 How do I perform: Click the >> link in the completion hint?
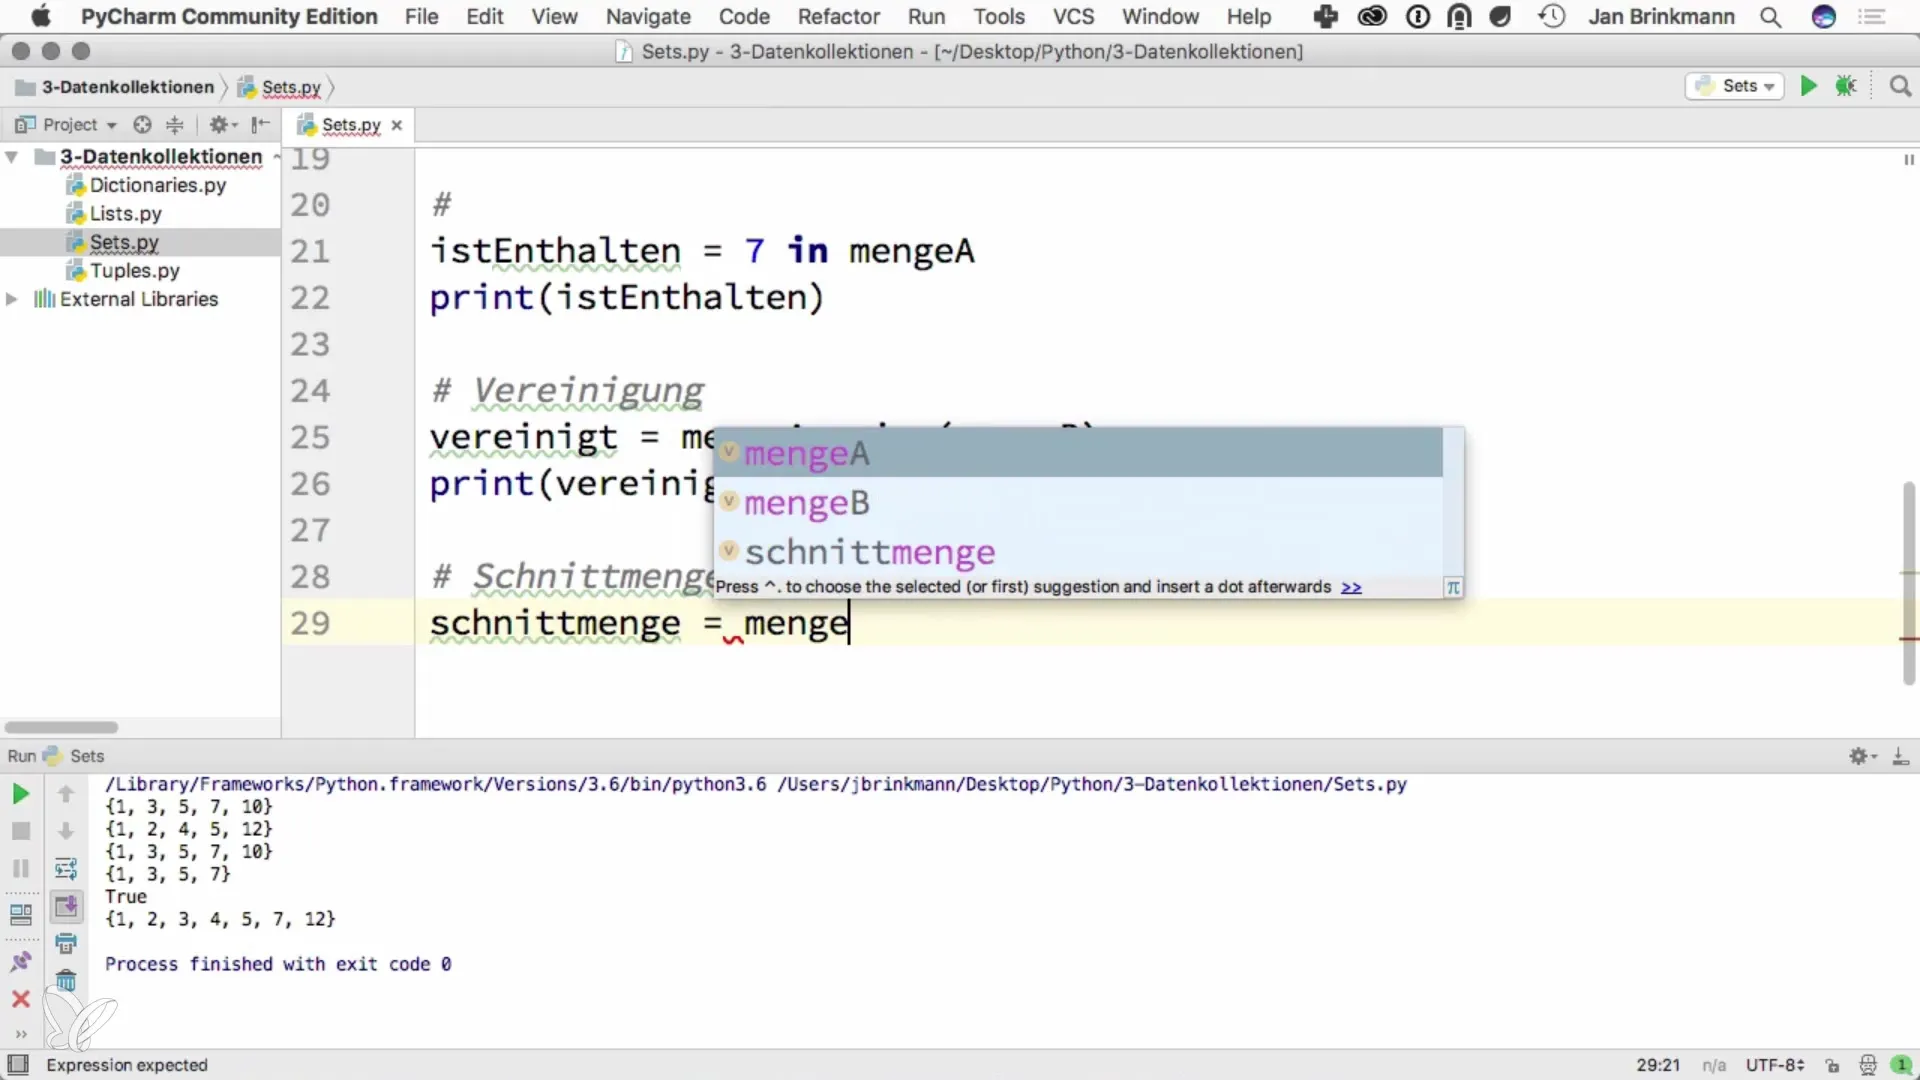pos(1351,587)
